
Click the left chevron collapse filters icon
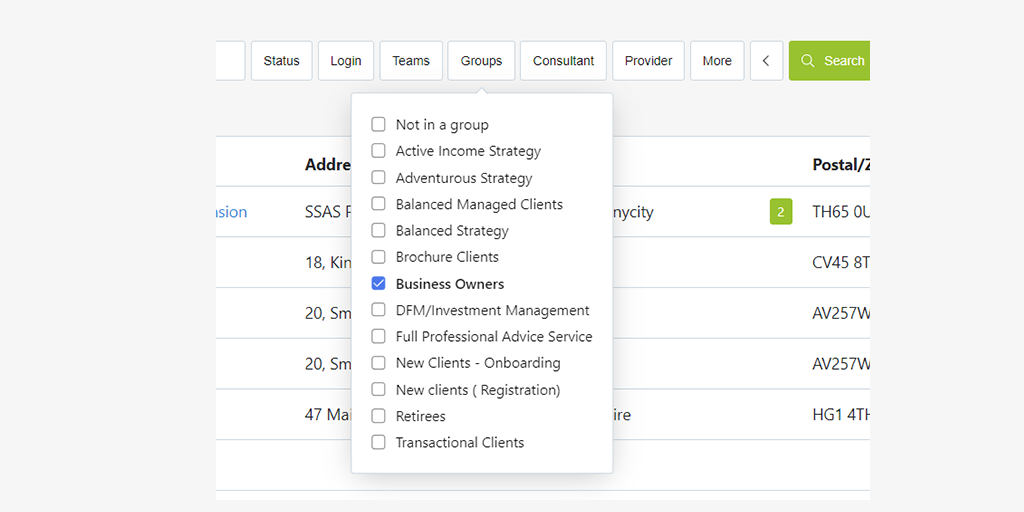pyautogui.click(x=766, y=61)
